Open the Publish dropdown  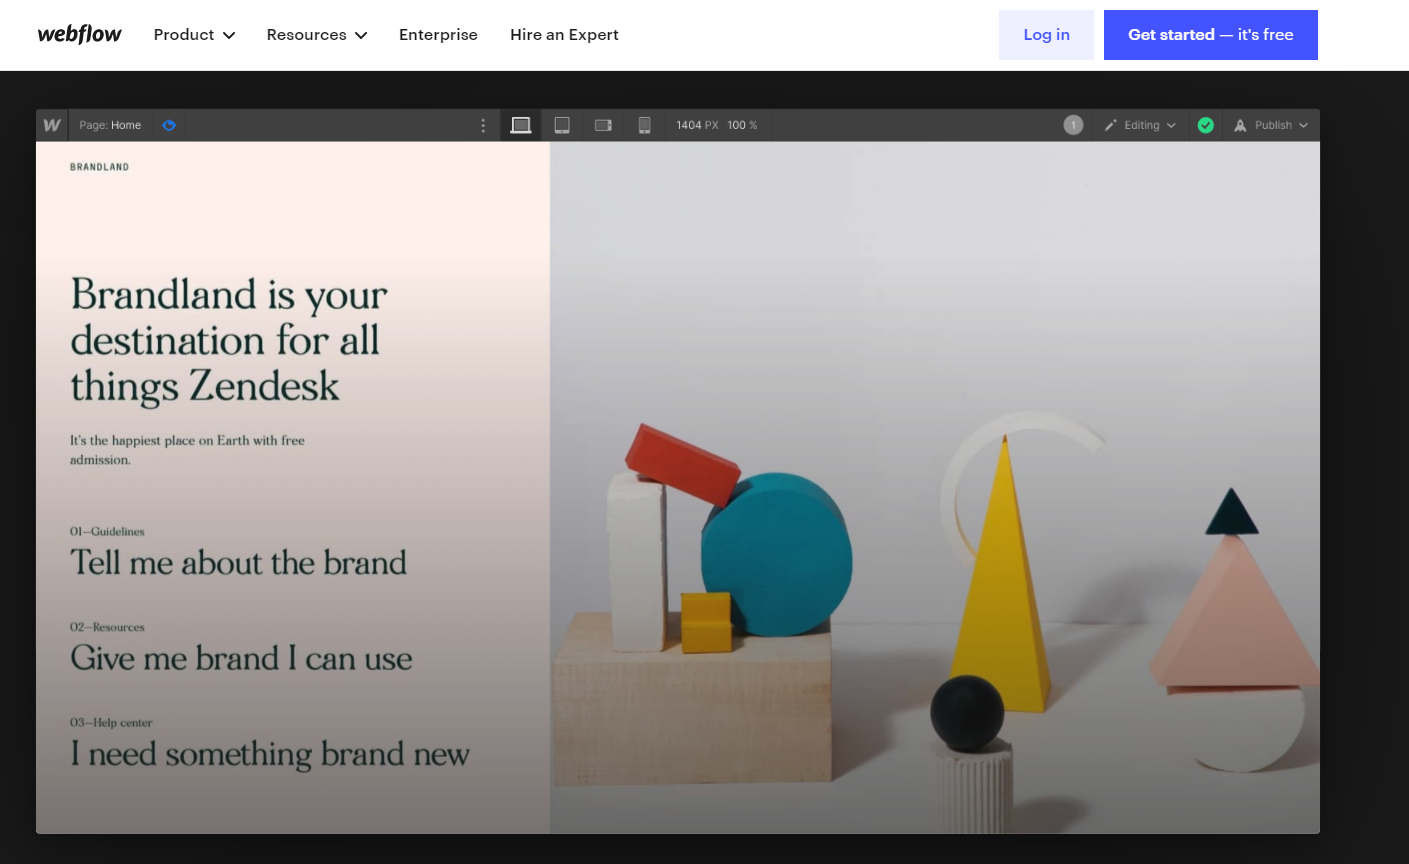coord(1271,125)
